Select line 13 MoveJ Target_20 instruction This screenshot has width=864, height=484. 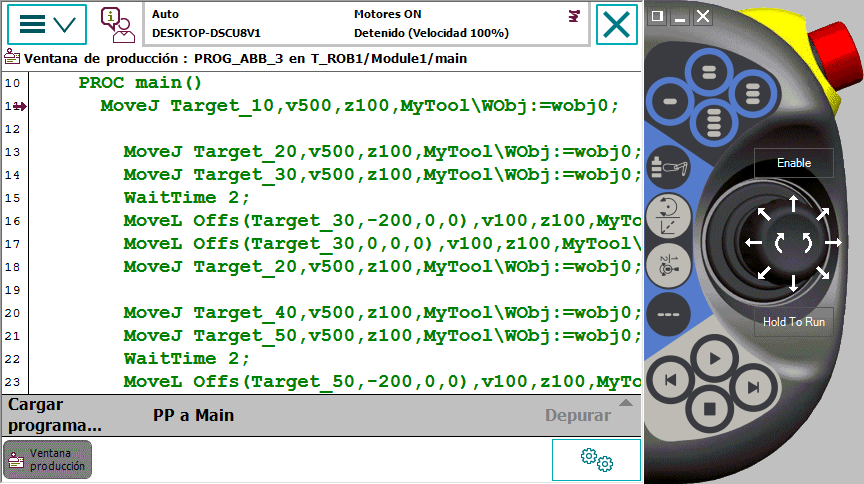coord(382,152)
